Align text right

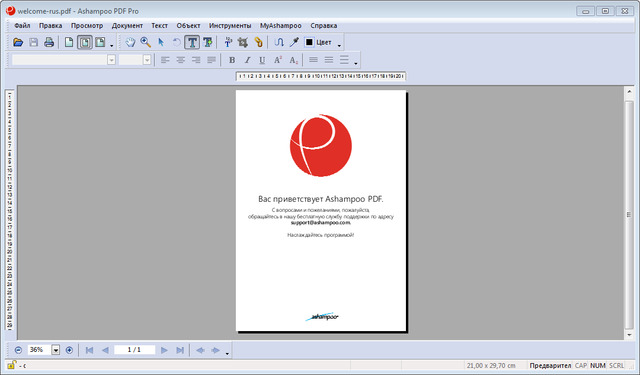196,60
